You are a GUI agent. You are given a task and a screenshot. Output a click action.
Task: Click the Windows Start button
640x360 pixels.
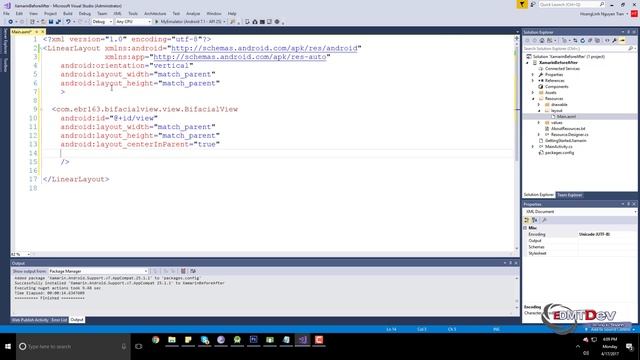pos(8,347)
